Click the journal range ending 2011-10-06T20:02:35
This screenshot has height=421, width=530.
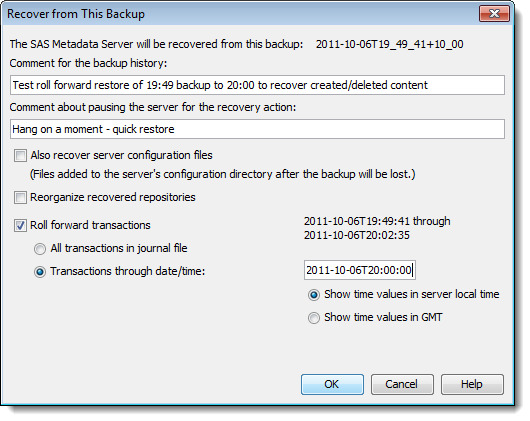click(357, 235)
